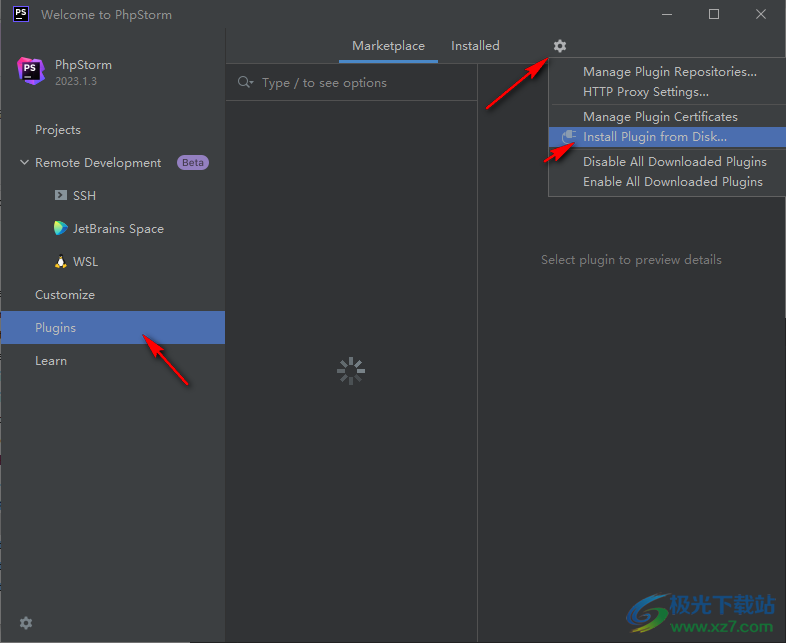
Task: Click the PS title bar application icon
Action: tap(21, 14)
